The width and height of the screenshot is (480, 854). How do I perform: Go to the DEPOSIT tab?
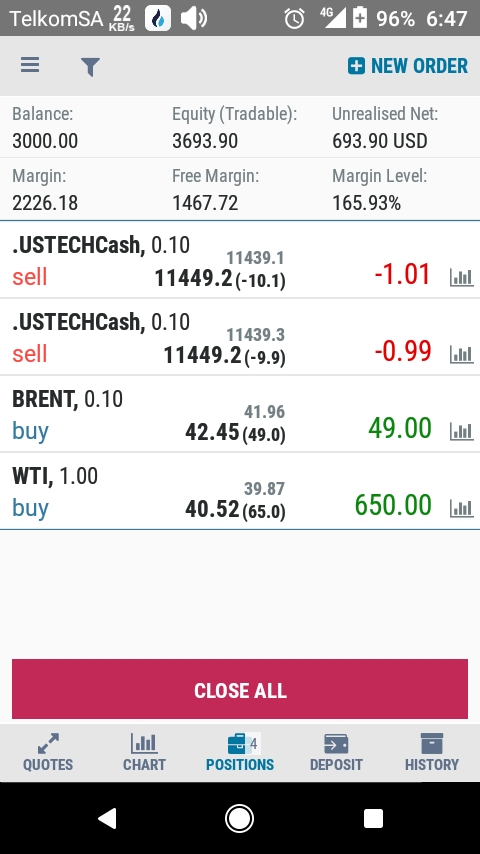pyautogui.click(x=336, y=752)
